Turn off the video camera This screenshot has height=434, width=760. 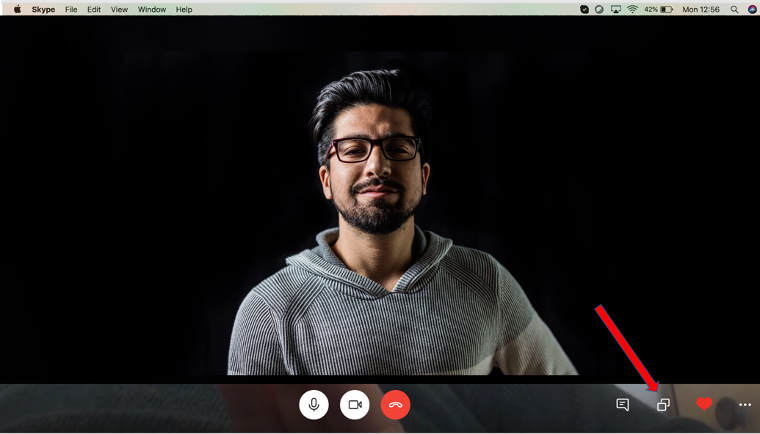(355, 404)
